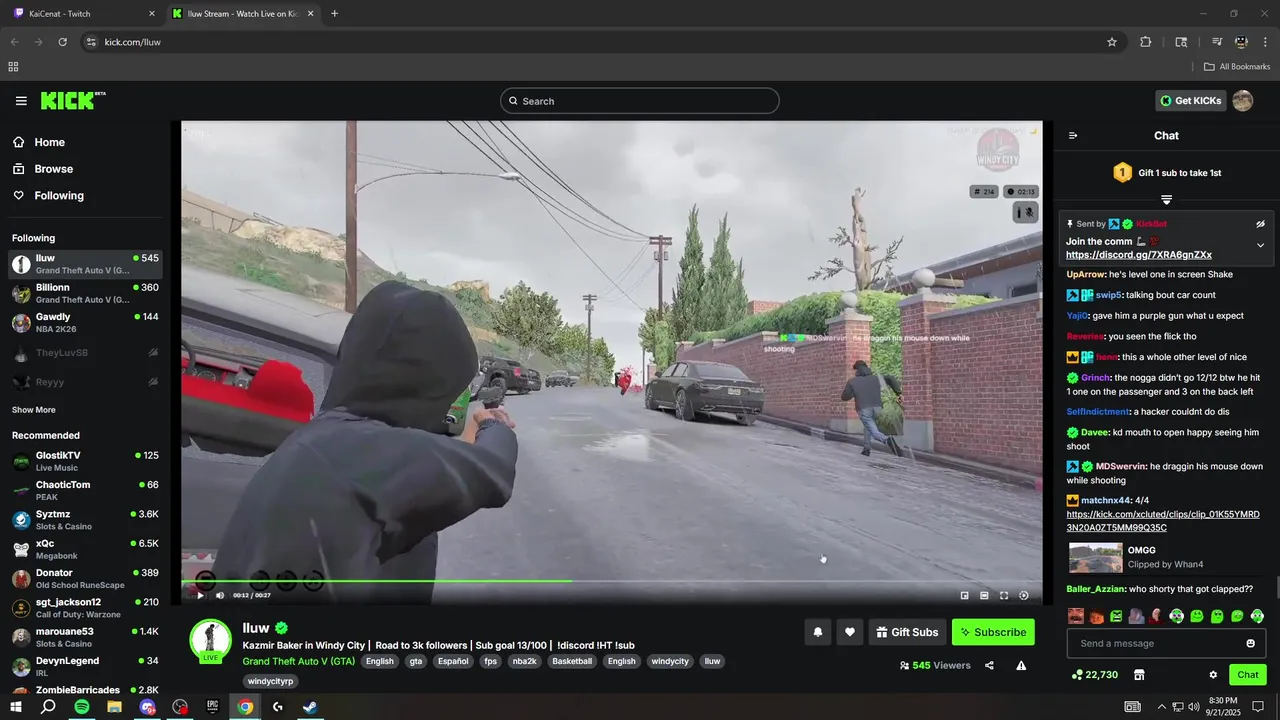
Task: Open video player settings gear
Action: (x=1024, y=595)
